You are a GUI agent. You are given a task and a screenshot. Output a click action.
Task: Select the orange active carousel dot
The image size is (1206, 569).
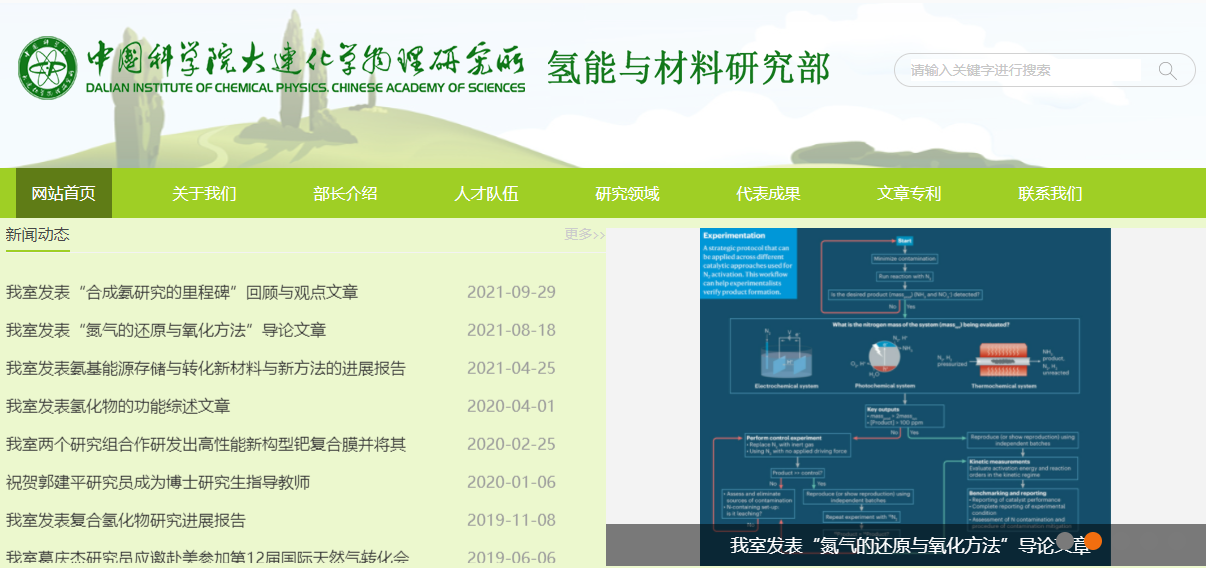[1093, 541]
